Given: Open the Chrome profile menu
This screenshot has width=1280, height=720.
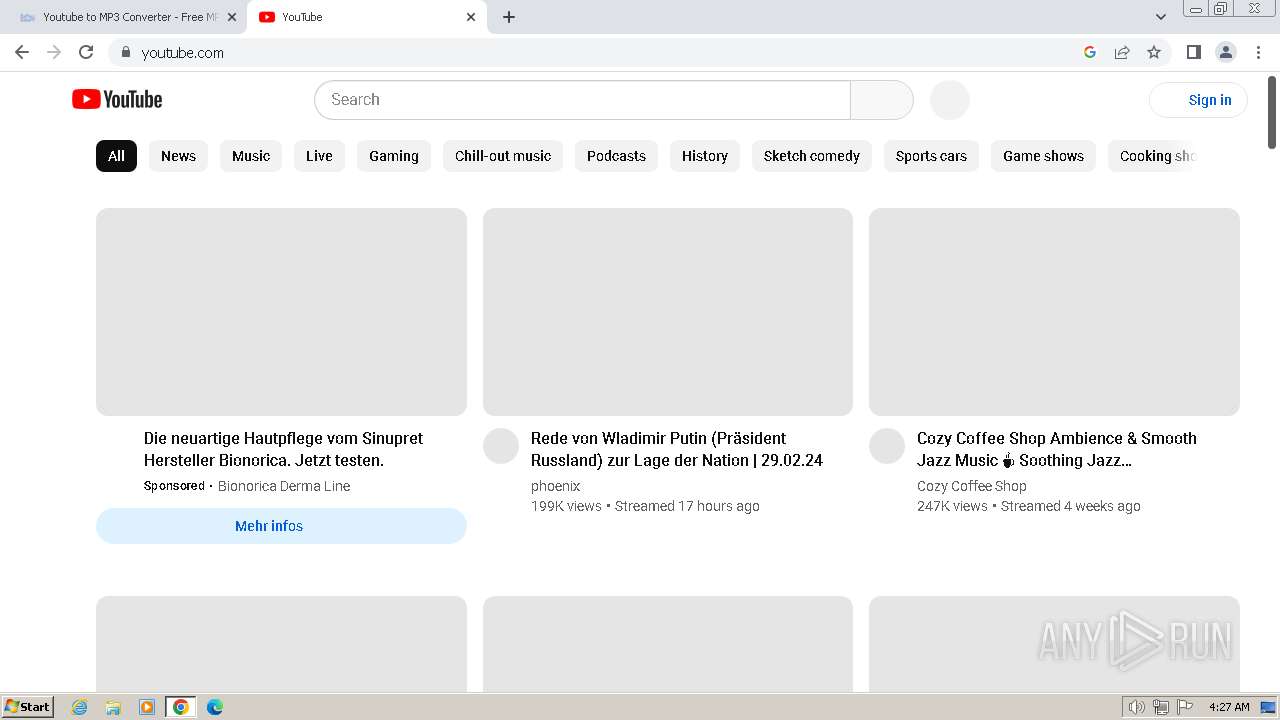Looking at the screenshot, I should click(1226, 52).
